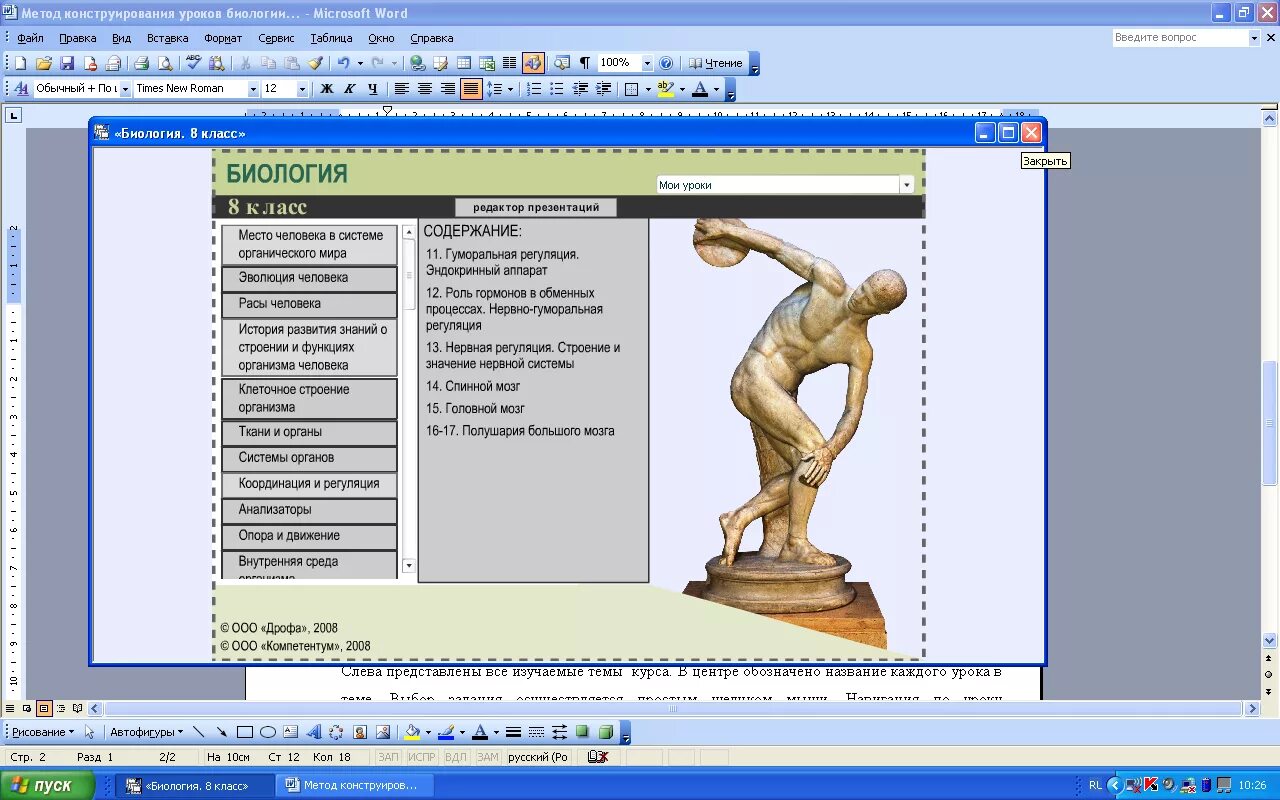The image size is (1280, 800).
Task: Toggle justified text alignment
Action: pyautogui.click(x=470, y=89)
